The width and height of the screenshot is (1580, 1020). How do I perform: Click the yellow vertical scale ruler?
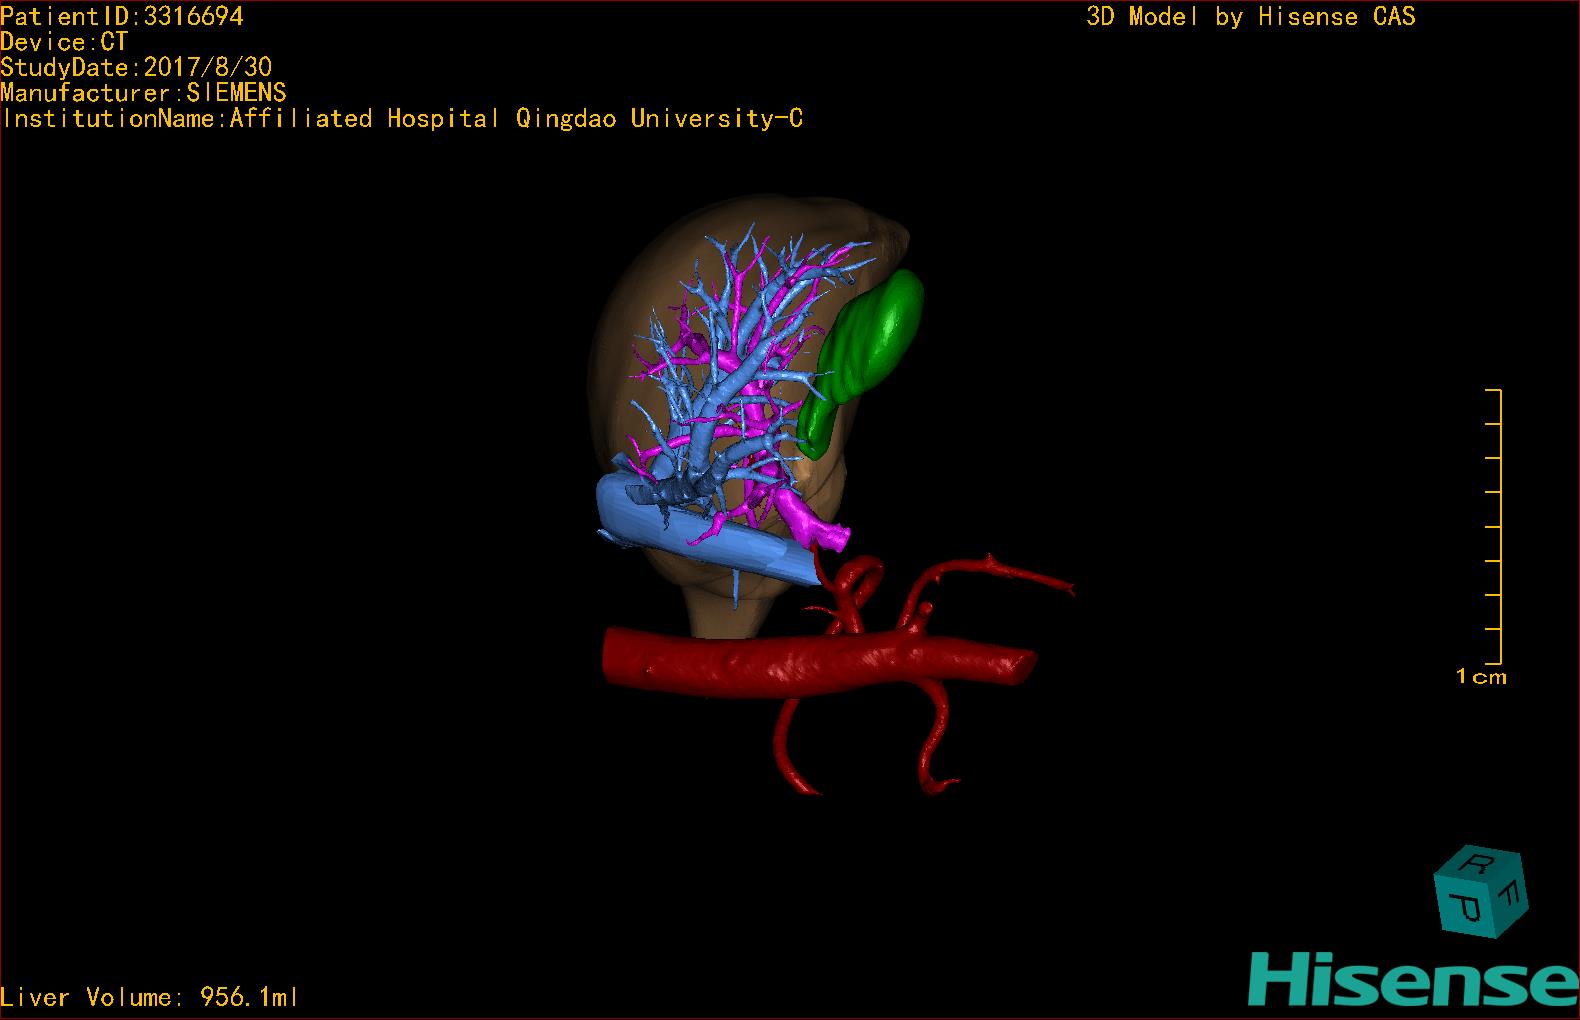1497,526
